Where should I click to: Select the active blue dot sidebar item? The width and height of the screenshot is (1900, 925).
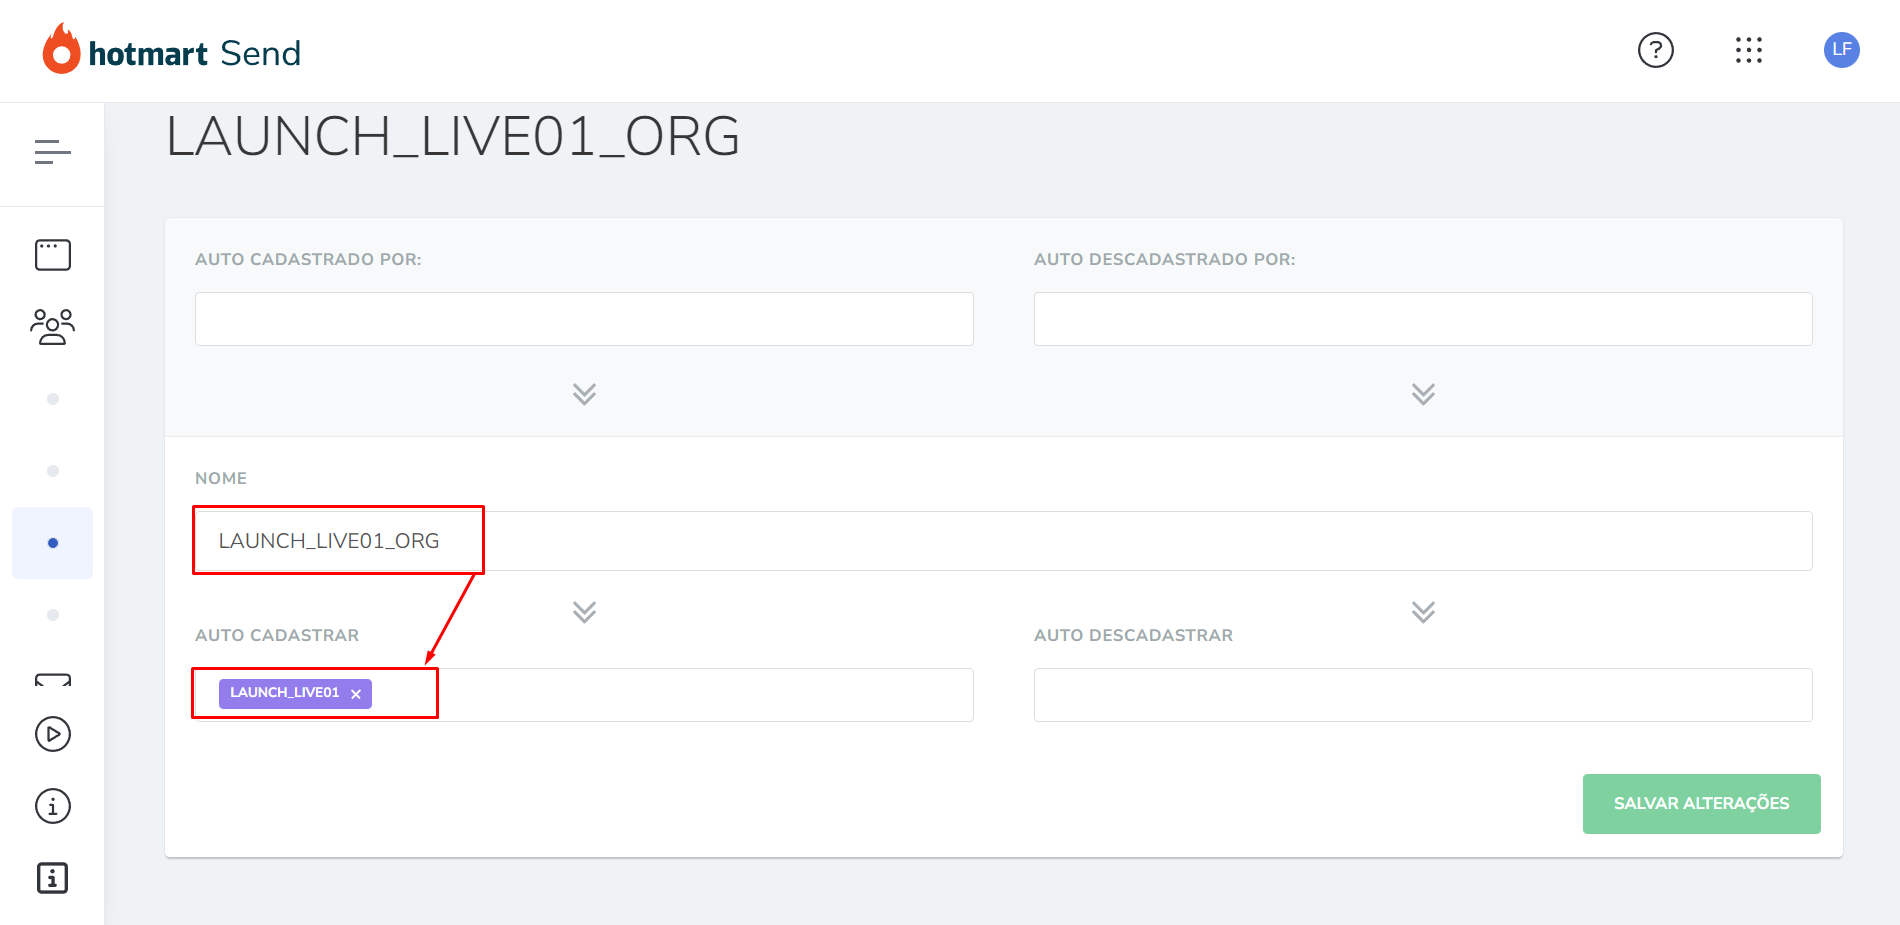(53, 543)
